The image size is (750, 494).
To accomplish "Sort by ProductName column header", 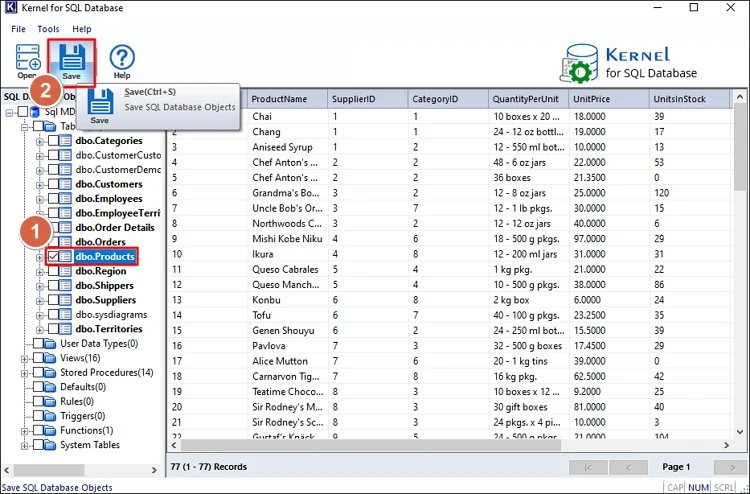I will point(288,99).
